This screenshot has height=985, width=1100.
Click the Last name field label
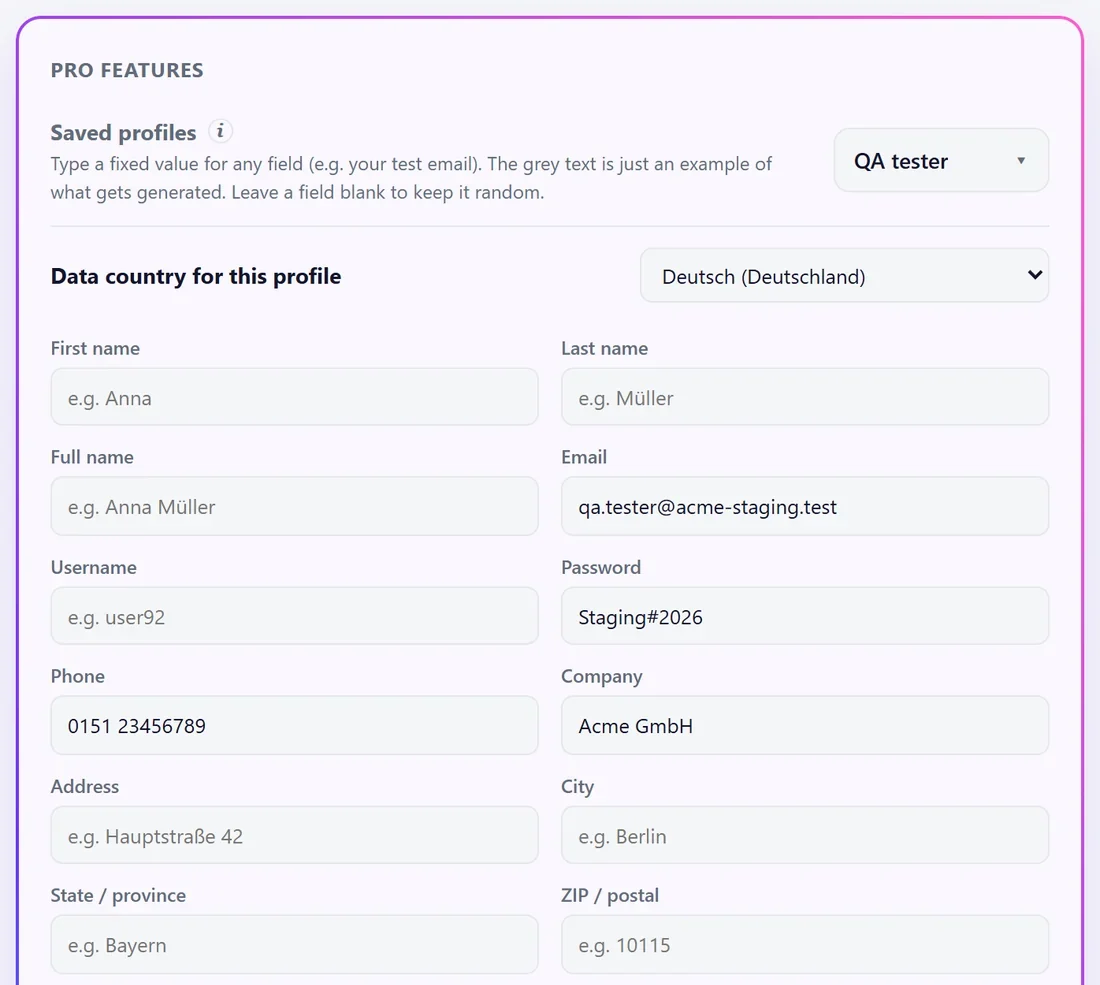(x=604, y=349)
